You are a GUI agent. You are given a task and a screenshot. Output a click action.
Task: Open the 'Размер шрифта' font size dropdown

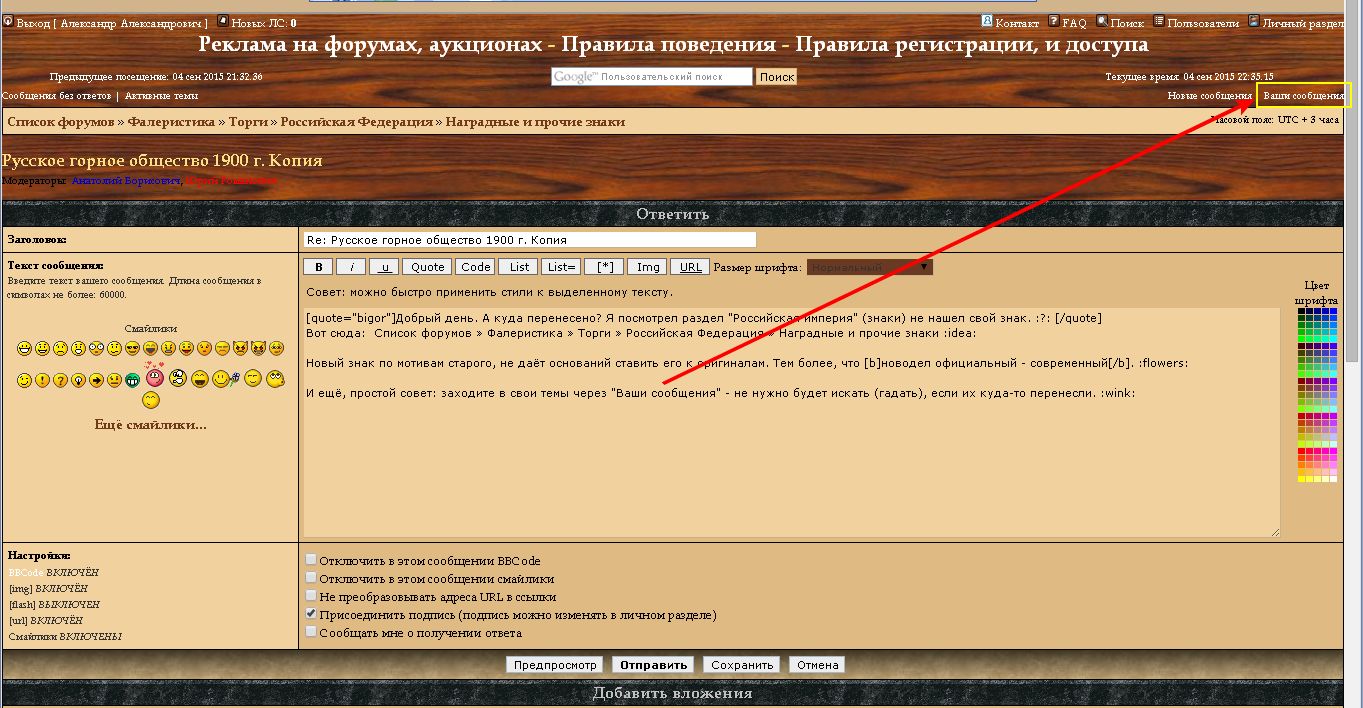point(869,267)
